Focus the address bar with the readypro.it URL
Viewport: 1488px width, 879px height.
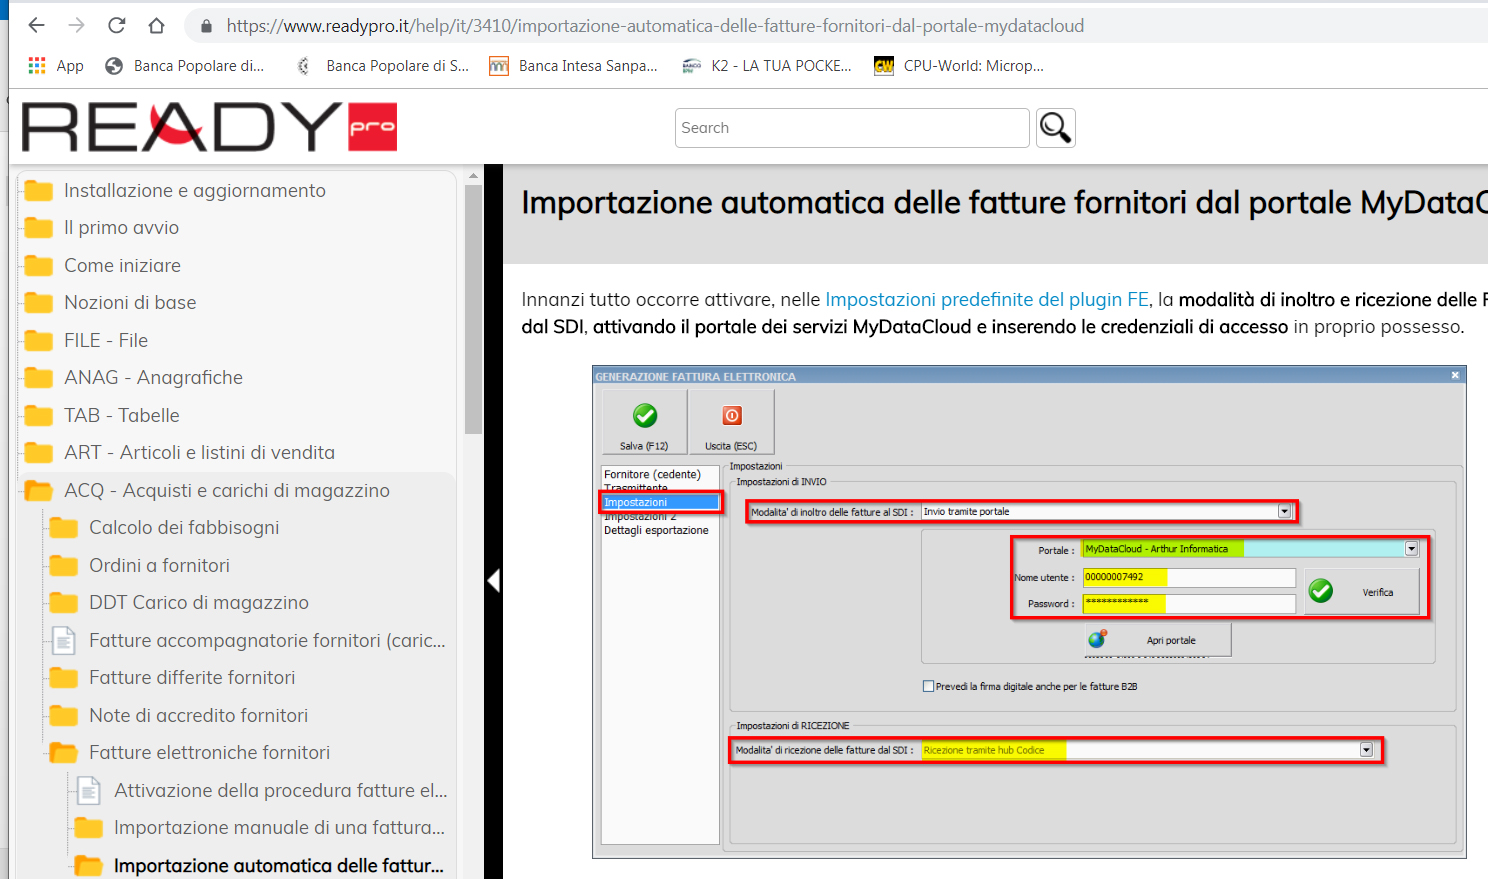pos(655,26)
